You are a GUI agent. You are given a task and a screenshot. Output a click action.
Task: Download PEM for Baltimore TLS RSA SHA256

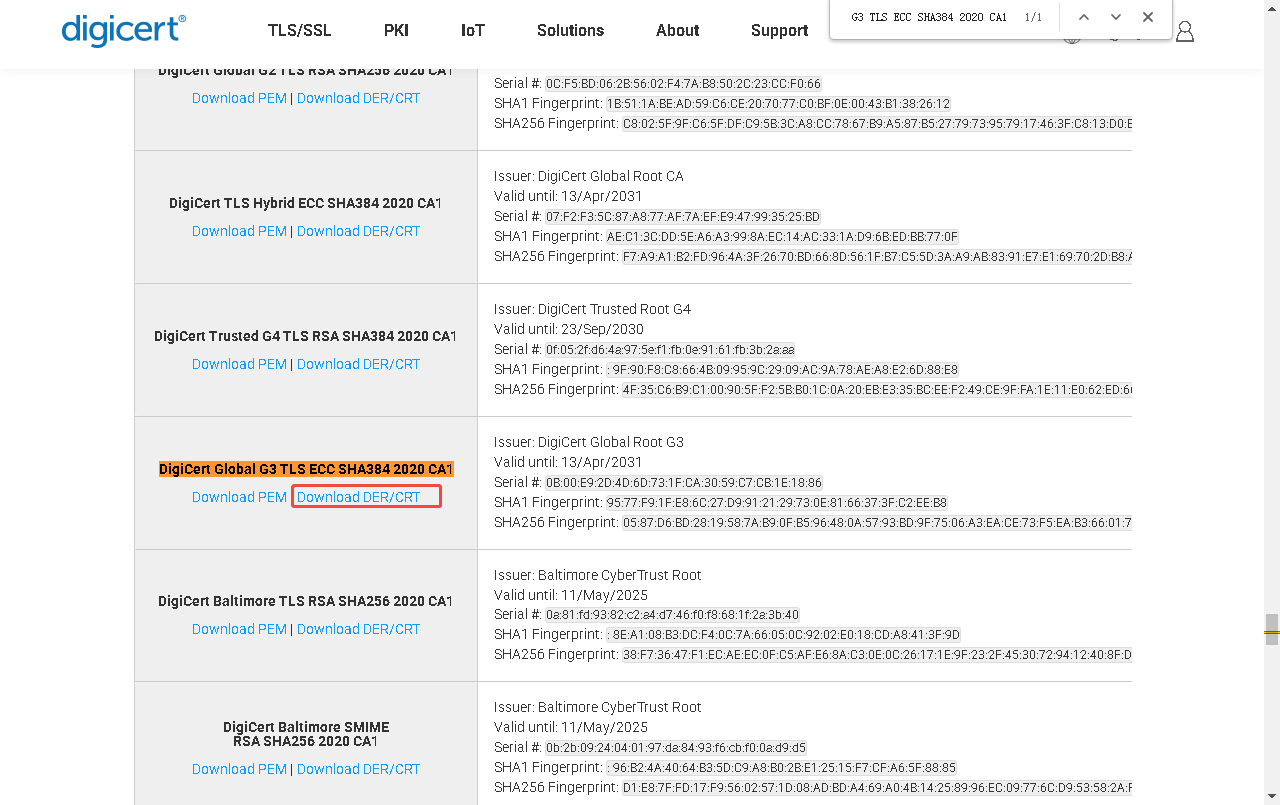(239, 629)
